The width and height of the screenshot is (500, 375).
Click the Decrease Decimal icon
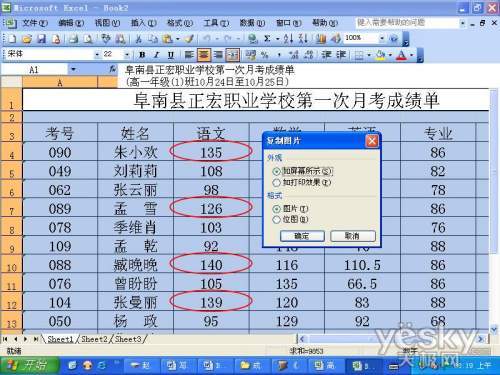point(308,55)
